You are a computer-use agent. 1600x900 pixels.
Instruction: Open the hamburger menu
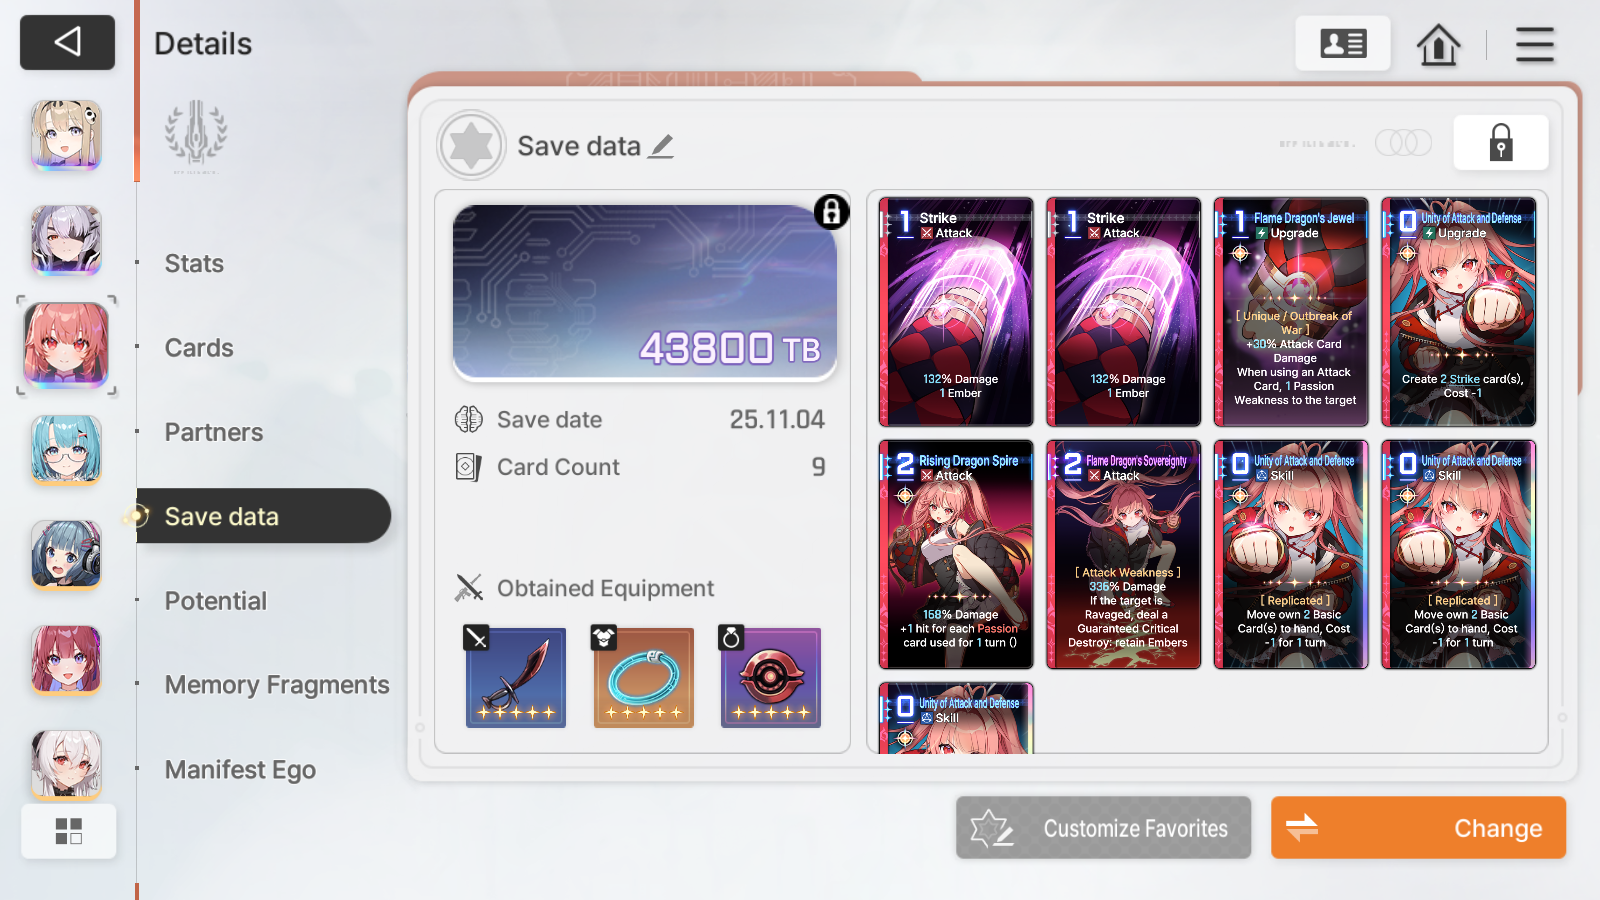1534,44
